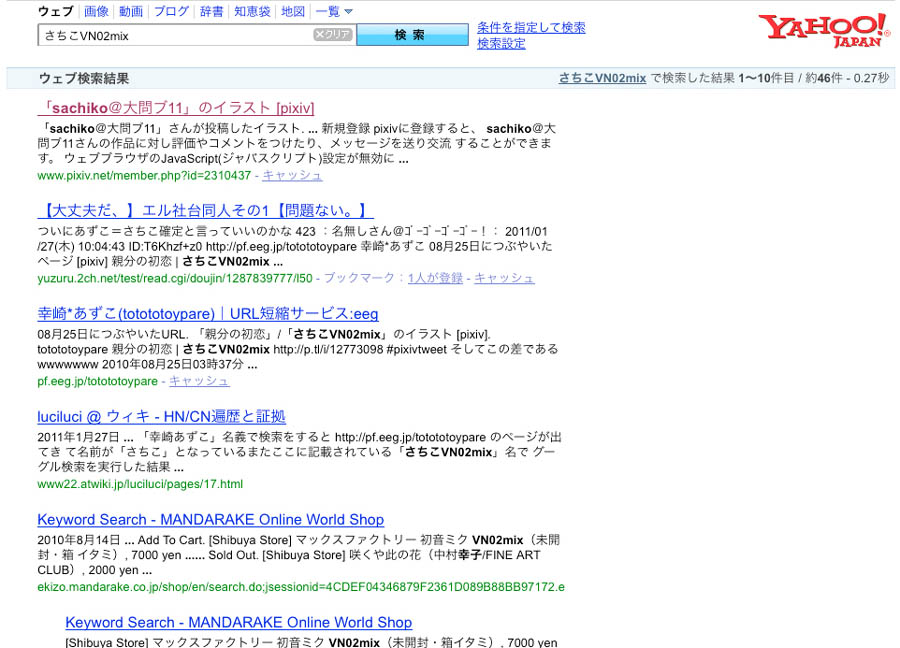Open the エル社台同人その1 result link
The height and width of the screenshot is (648, 900).
point(205,211)
